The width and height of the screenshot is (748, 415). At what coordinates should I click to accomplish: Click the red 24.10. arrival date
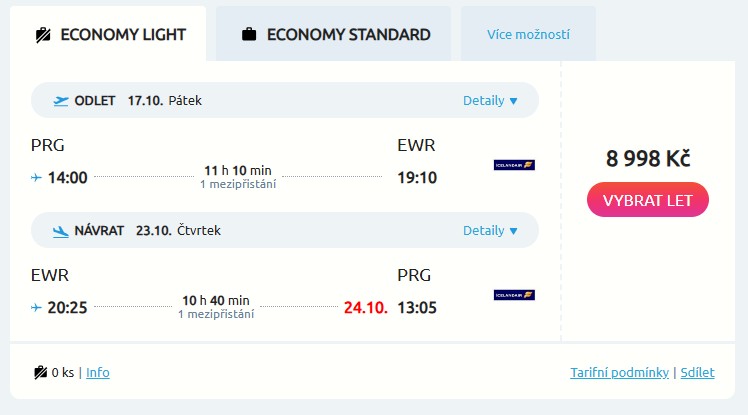(x=365, y=308)
